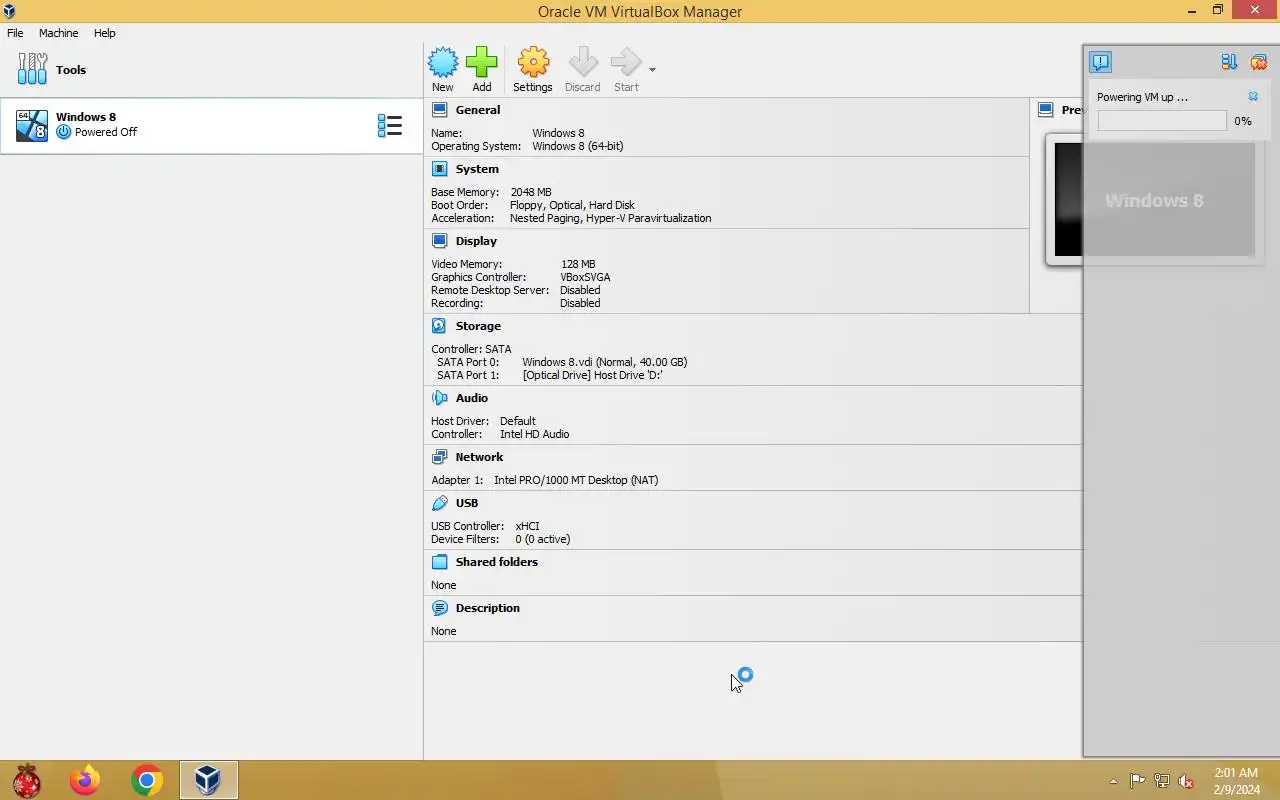Viewport: 1280px width, 800px height.
Task: Click the Audio section speaker icon
Action: 439,398
